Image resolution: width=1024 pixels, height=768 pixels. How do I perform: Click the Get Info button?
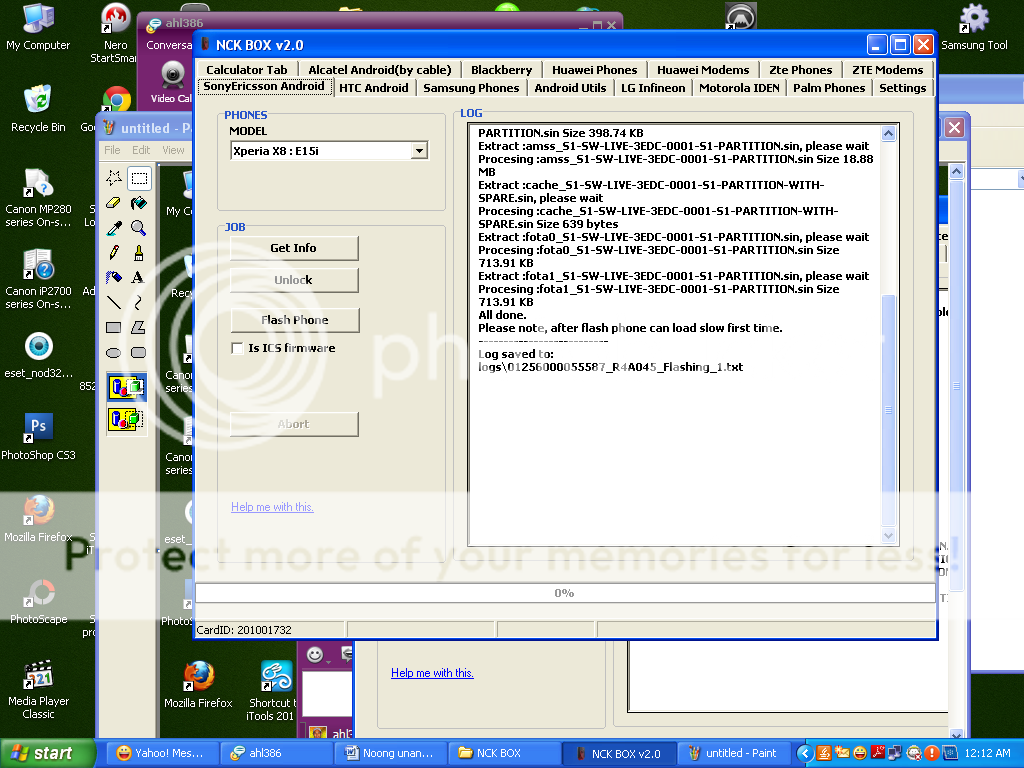tap(293, 248)
